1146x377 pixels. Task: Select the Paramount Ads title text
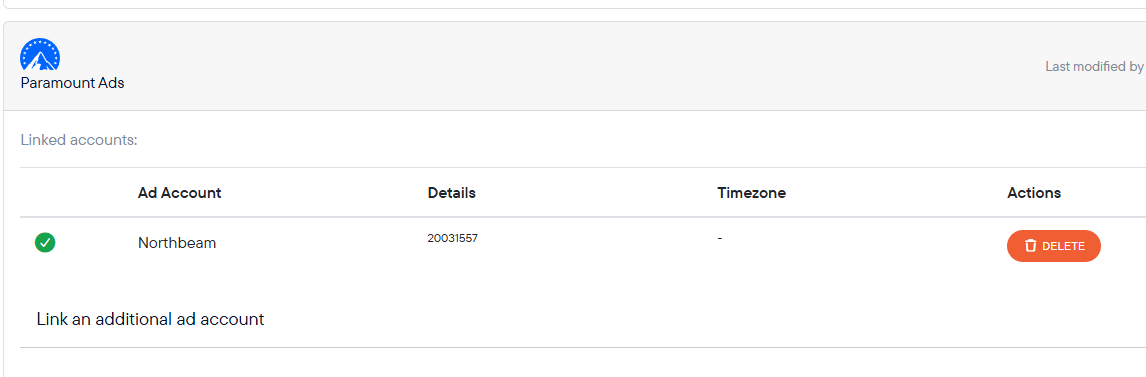pyautogui.click(x=72, y=83)
